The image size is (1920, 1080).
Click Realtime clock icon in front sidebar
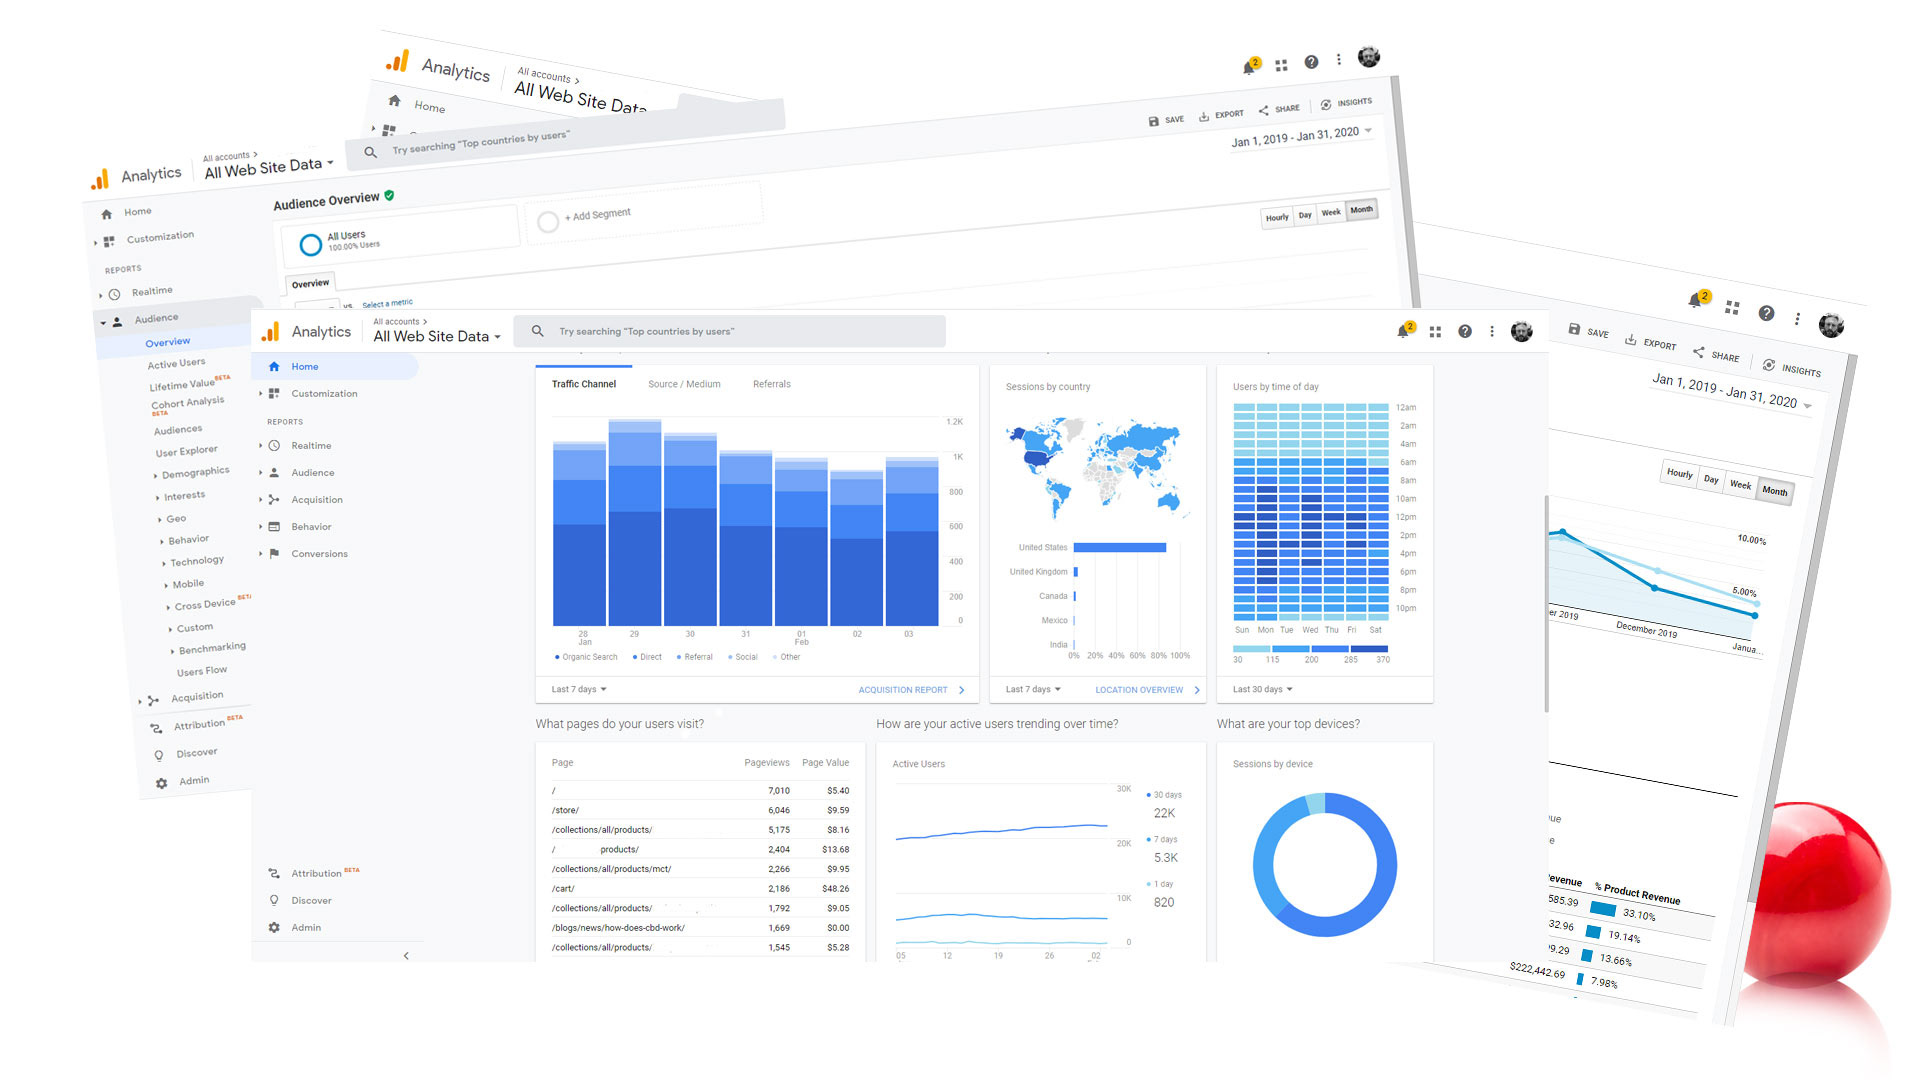point(274,446)
